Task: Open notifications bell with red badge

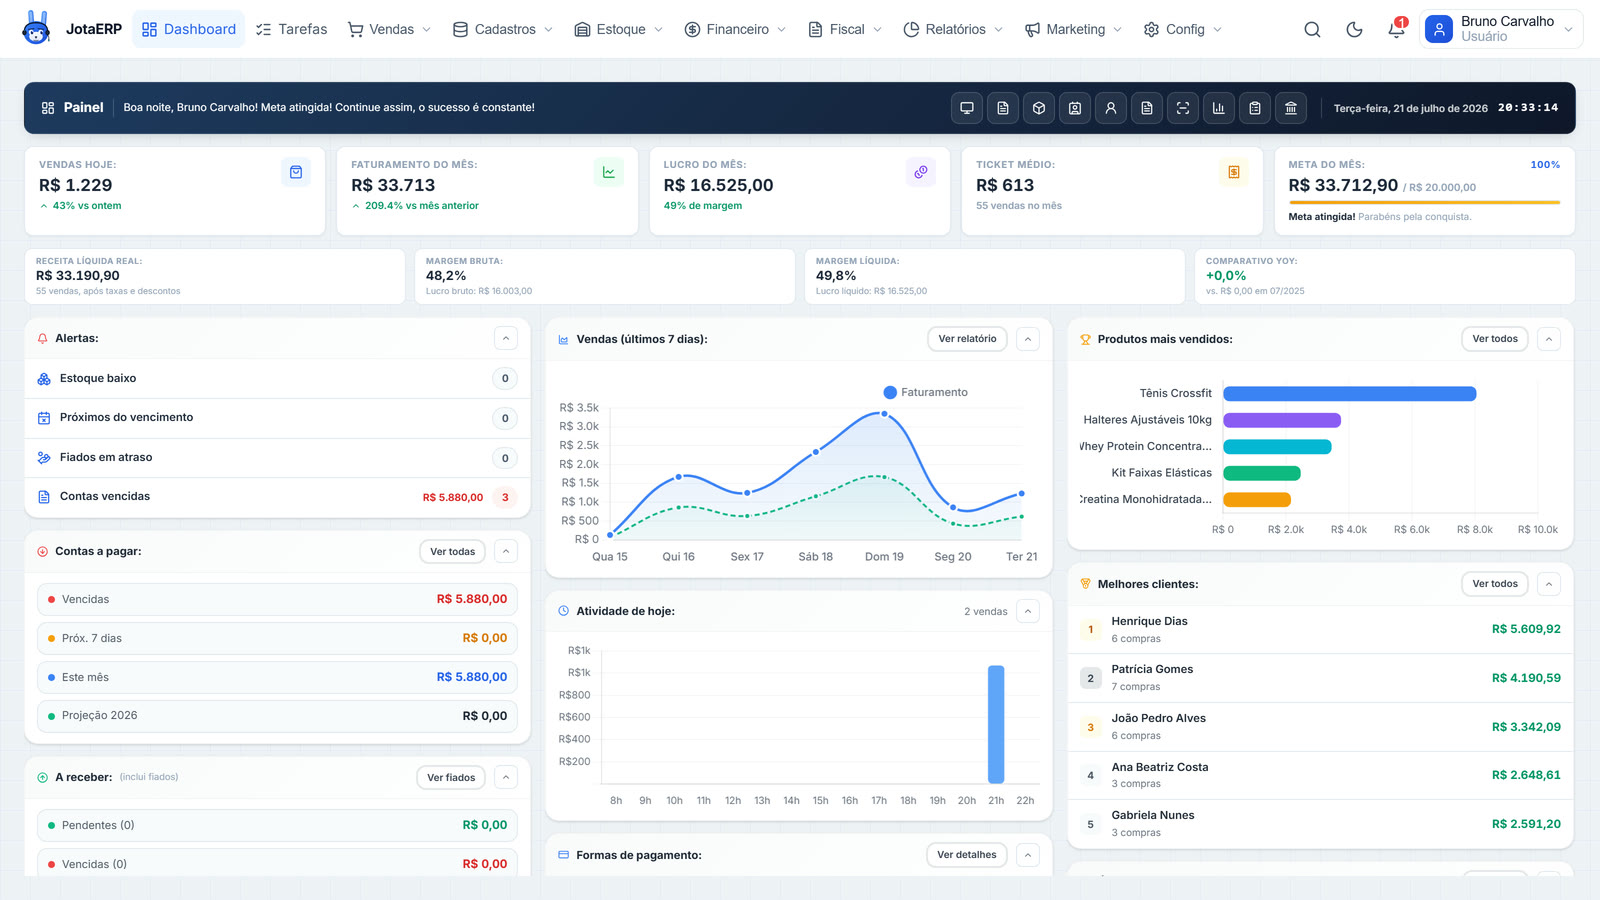Action: 1396,30
